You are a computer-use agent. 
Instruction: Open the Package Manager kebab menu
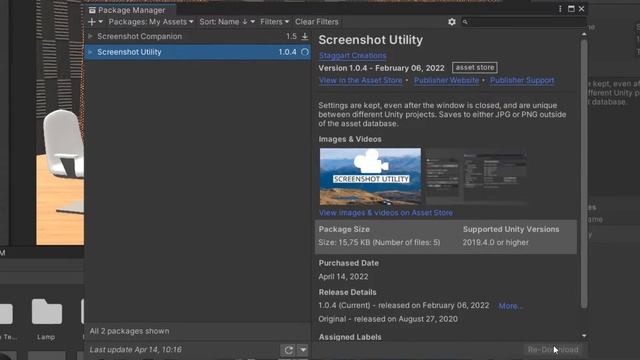[x=560, y=9]
